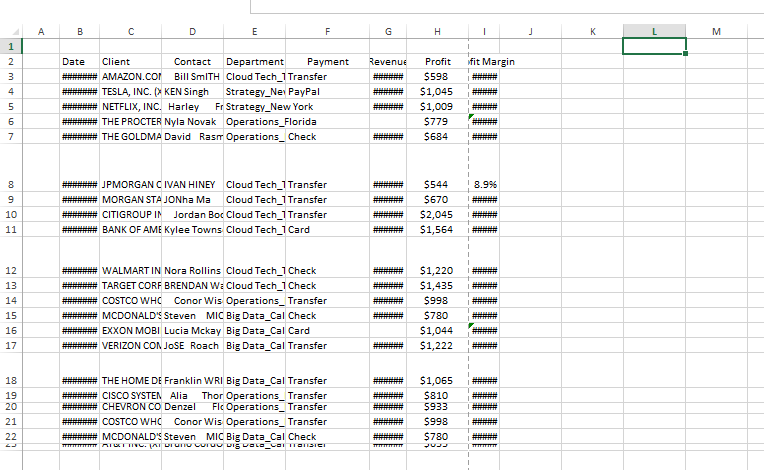Select the NETFLIX, INC. client cell

(x=131, y=107)
